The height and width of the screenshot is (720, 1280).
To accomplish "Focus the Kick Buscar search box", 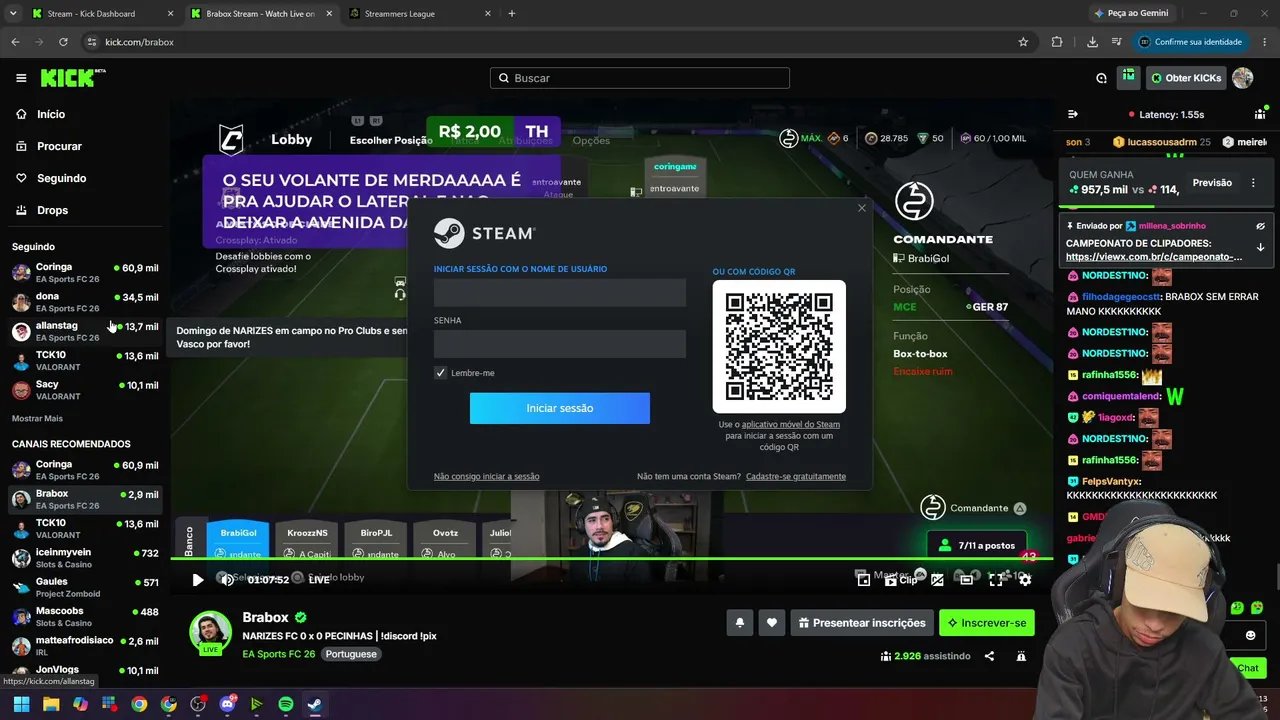I will click(x=640, y=78).
